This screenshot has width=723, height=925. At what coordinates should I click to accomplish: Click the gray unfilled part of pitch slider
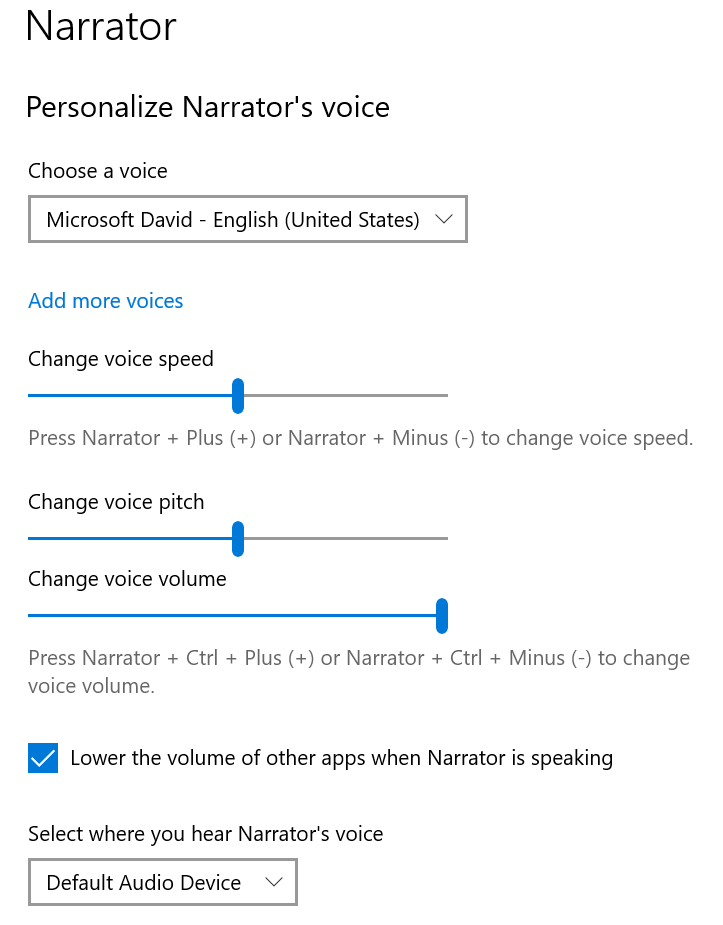346,538
